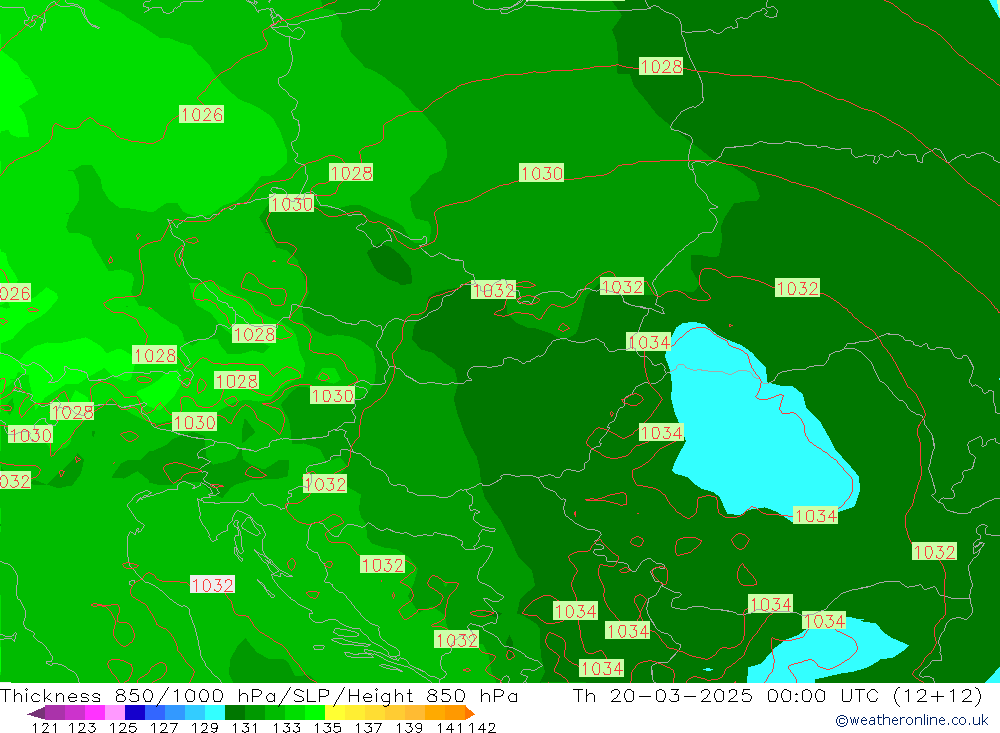Screen dimensions: 1000x733
Task: Select the darkest green legend swatch
Action: [x=235, y=712]
